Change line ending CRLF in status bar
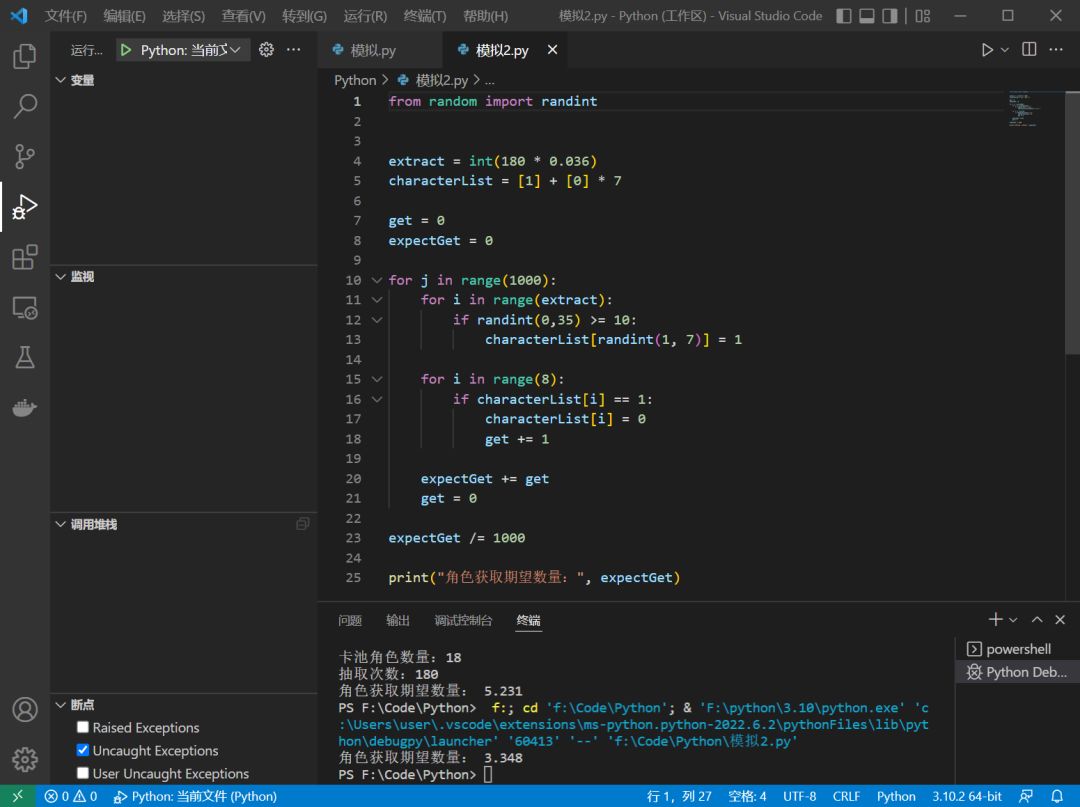The width and height of the screenshot is (1080, 807). click(846, 796)
